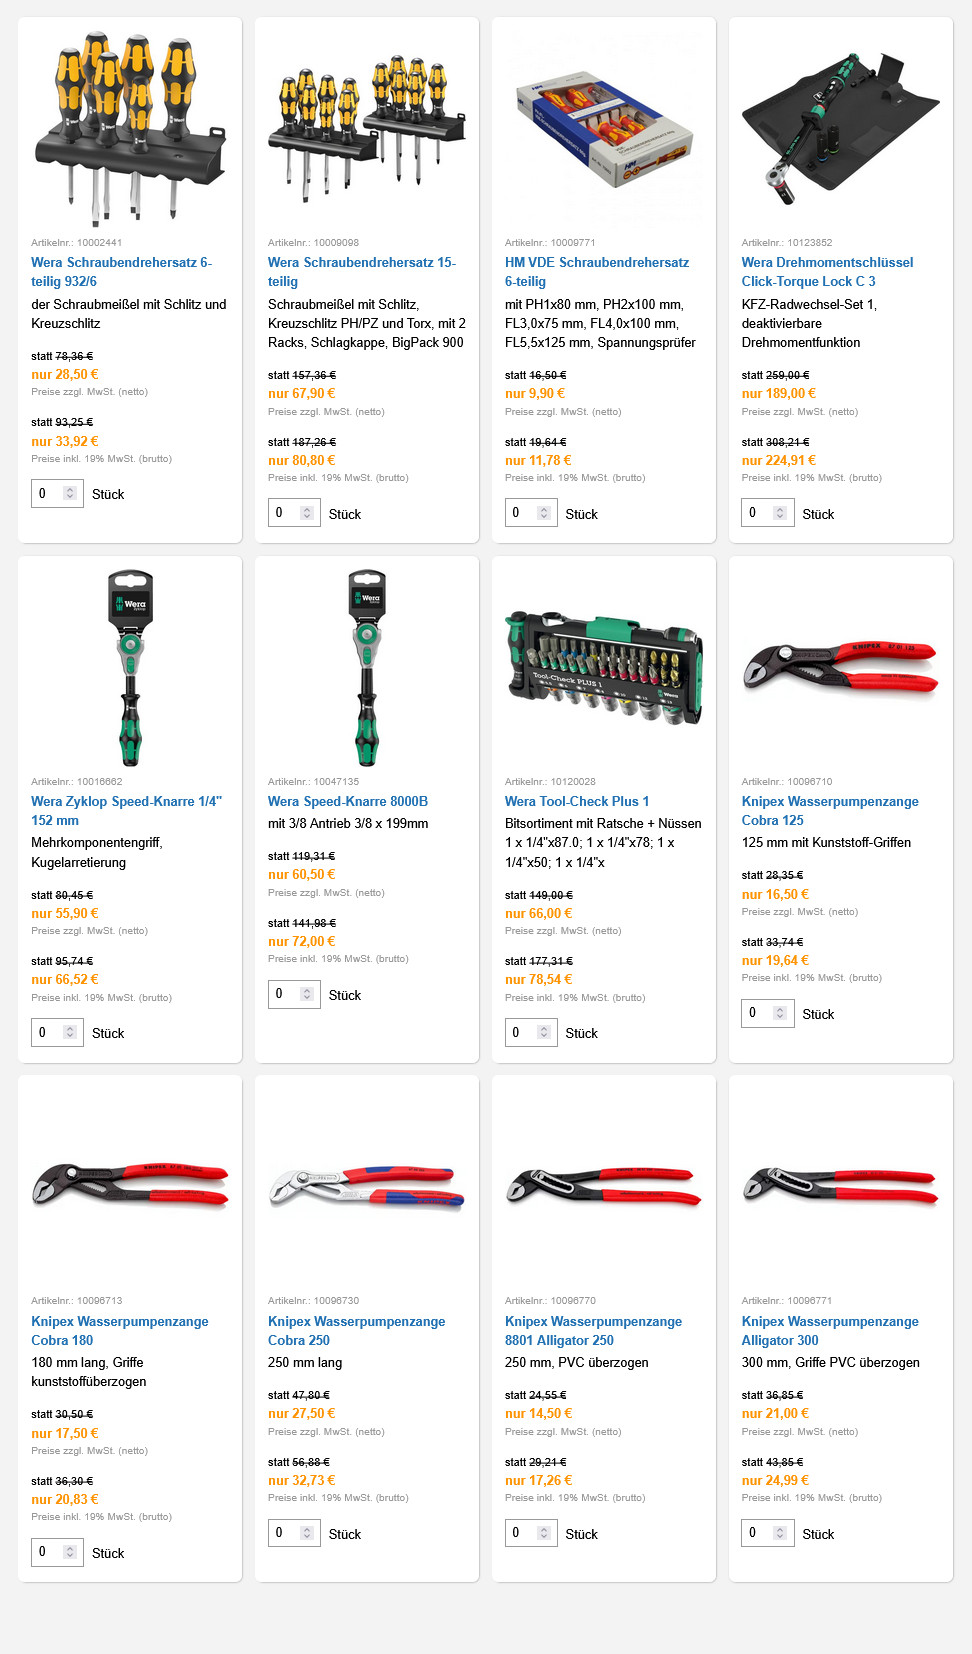972x1654 pixels.
Task: Select Wera Zyklop Speed-Knarre thumbnail
Action: [x=130, y=669]
